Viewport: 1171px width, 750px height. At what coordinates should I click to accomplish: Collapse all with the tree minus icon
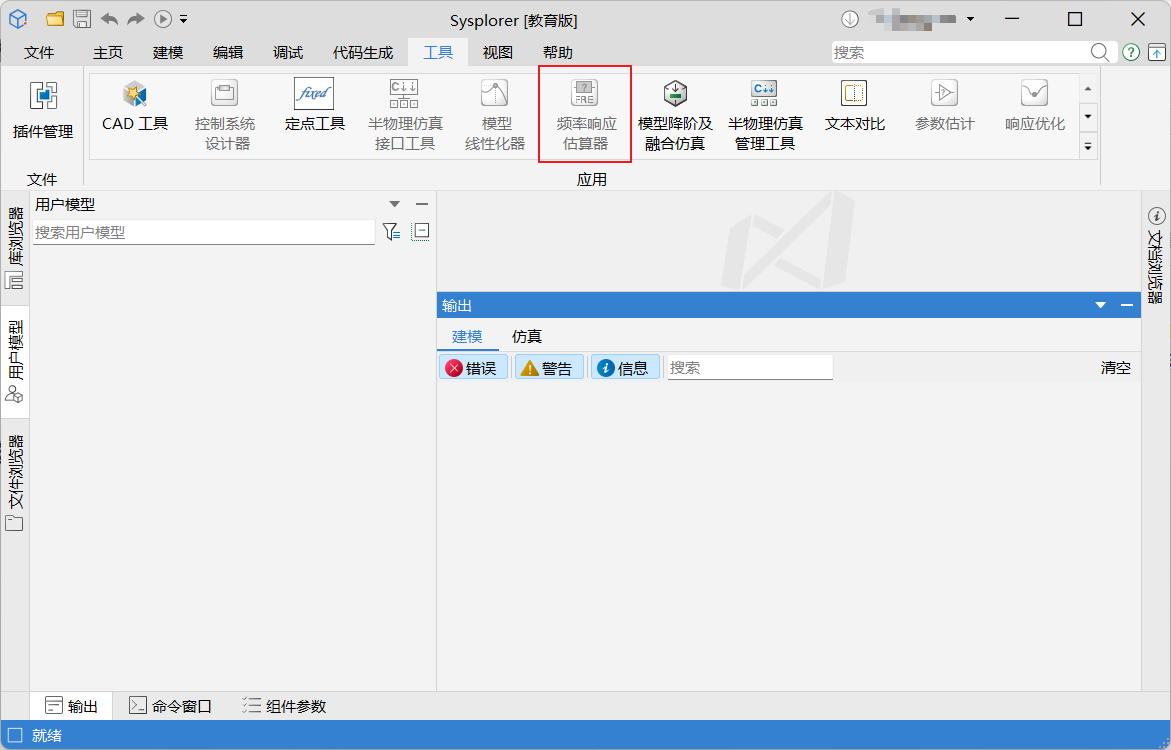421,232
